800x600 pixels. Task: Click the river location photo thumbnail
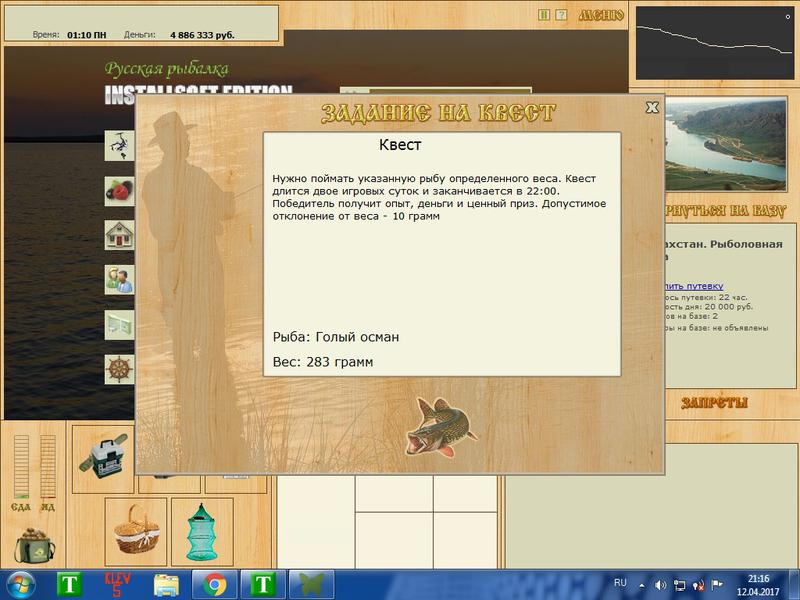(726, 144)
